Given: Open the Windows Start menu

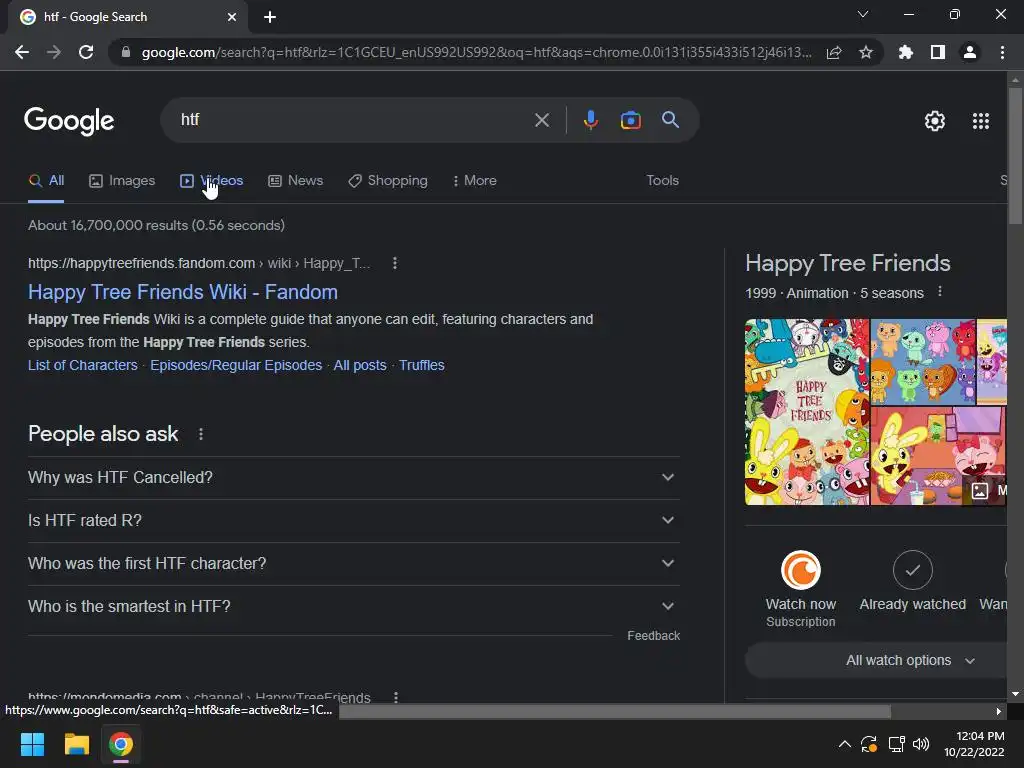Looking at the screenshot, I should 32,744.
